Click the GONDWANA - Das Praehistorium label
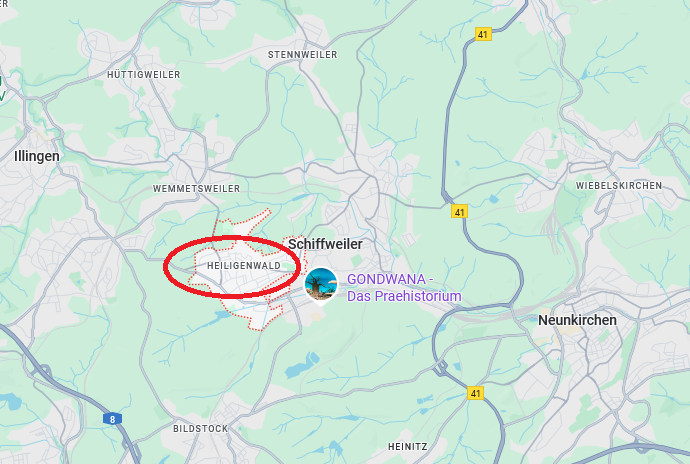690x464 pixels. (x=404, y=287)
